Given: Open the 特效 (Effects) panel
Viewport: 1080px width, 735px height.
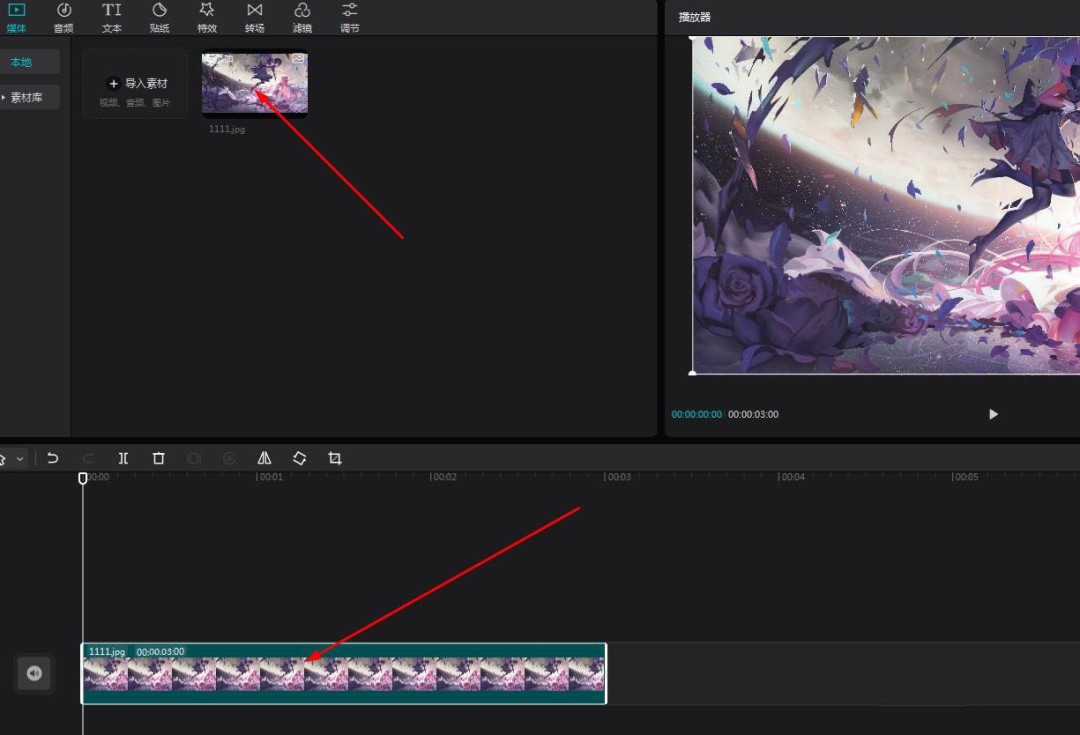Looking at the screenshot, I should pyautogui.click(x=207, y=17).
